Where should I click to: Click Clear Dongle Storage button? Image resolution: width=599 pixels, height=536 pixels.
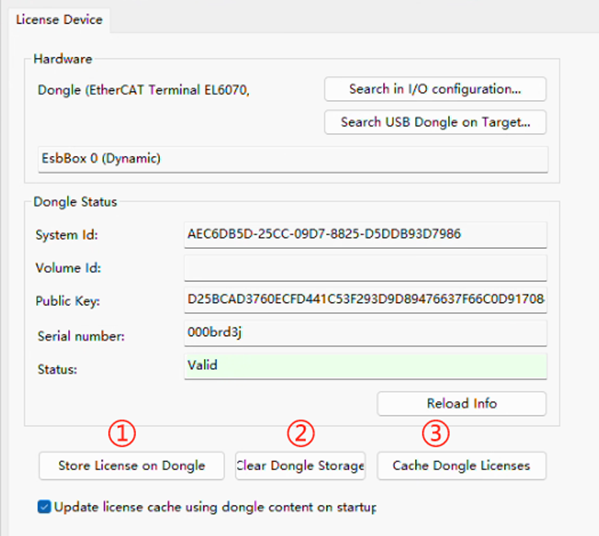coord(300,466)
